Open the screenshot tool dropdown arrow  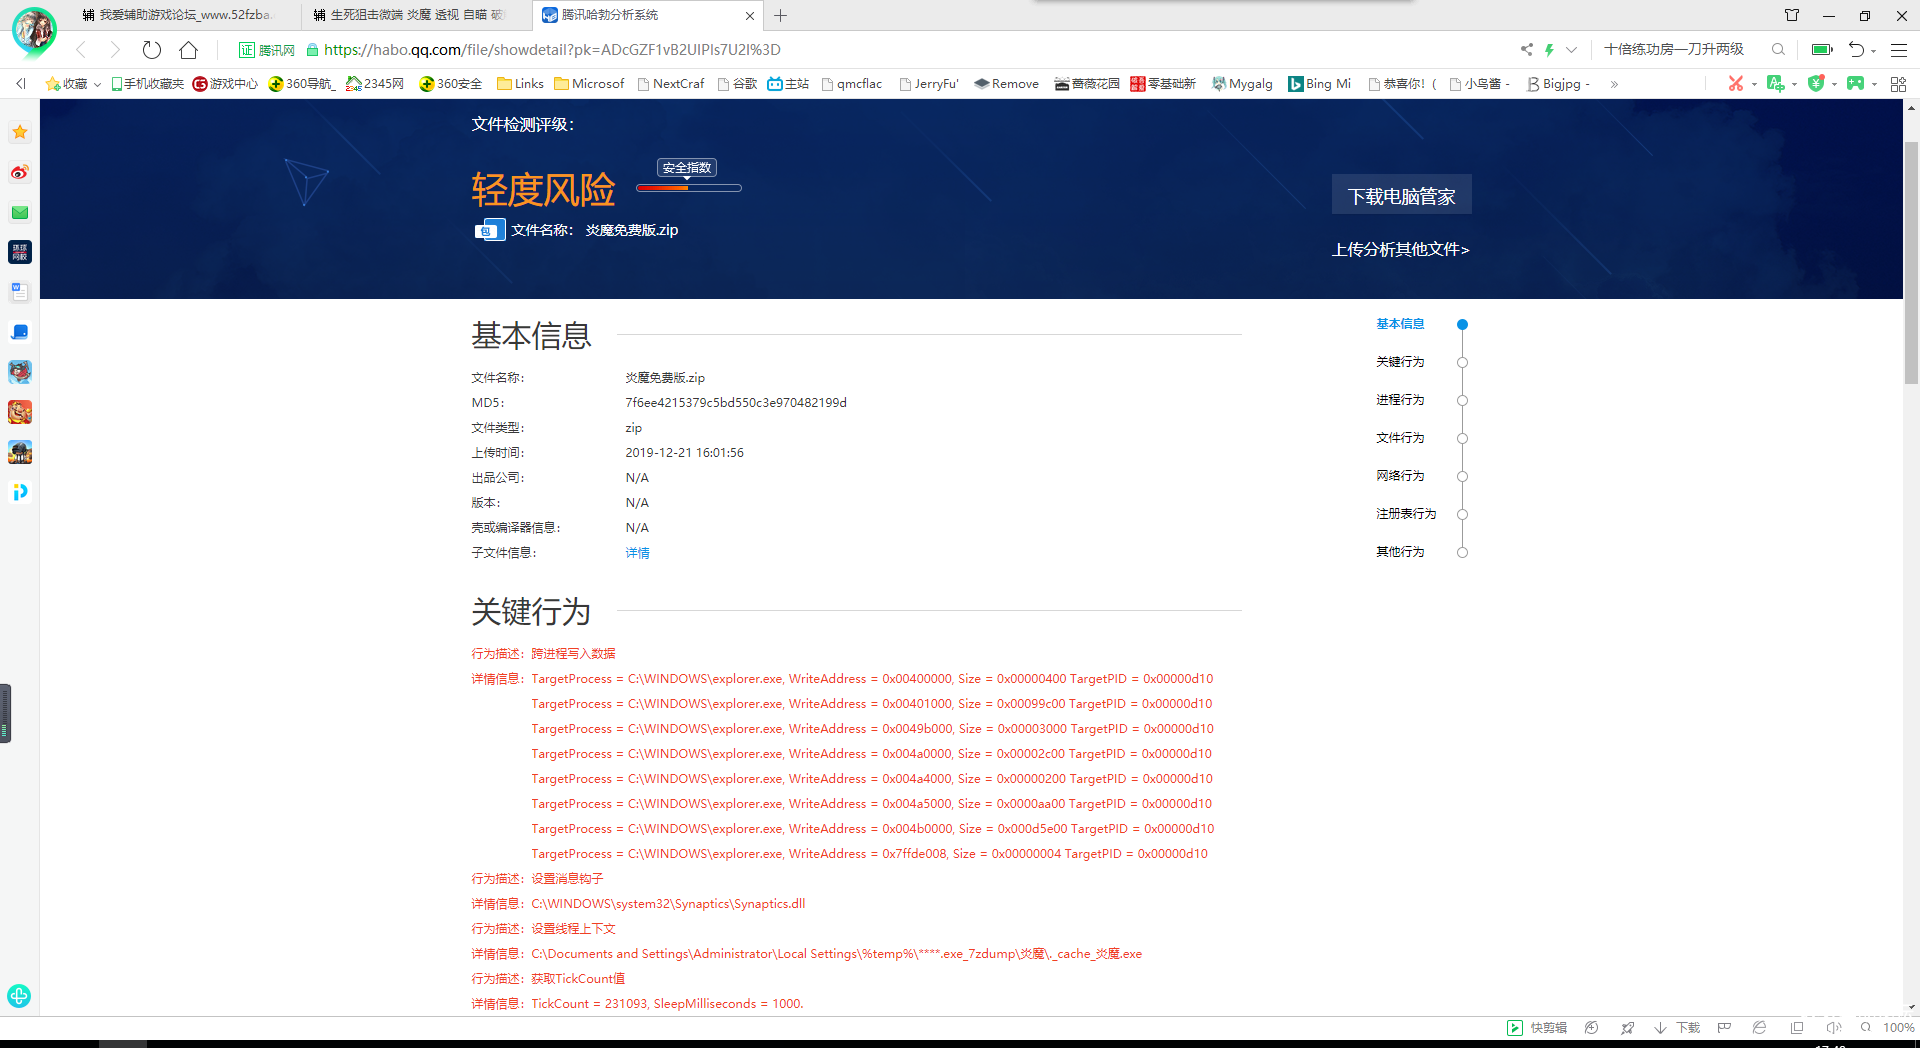coord(1754,85)
